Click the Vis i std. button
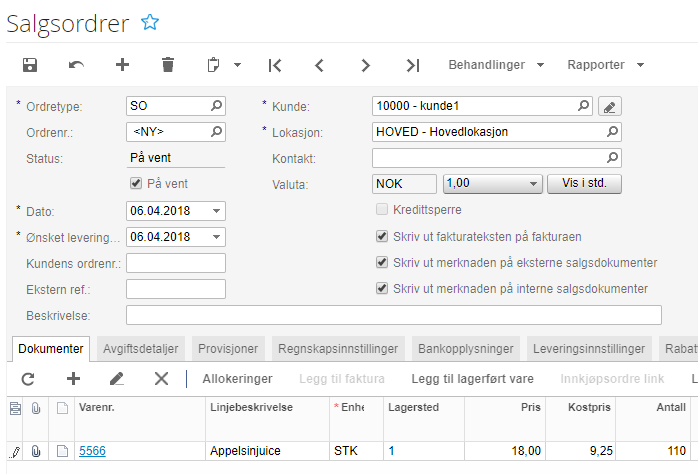This screenshot has height=474, width=698. 584,184
